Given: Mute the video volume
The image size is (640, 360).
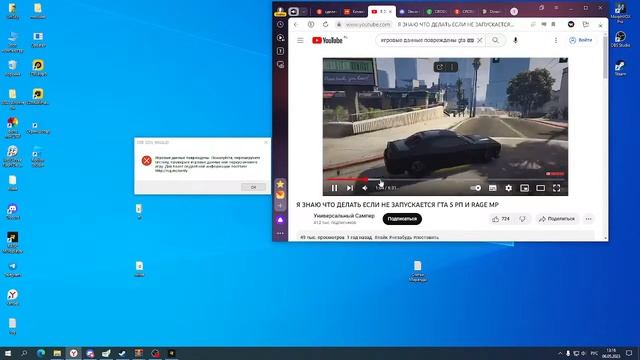Looking at the screenshot, I should 365,188.
